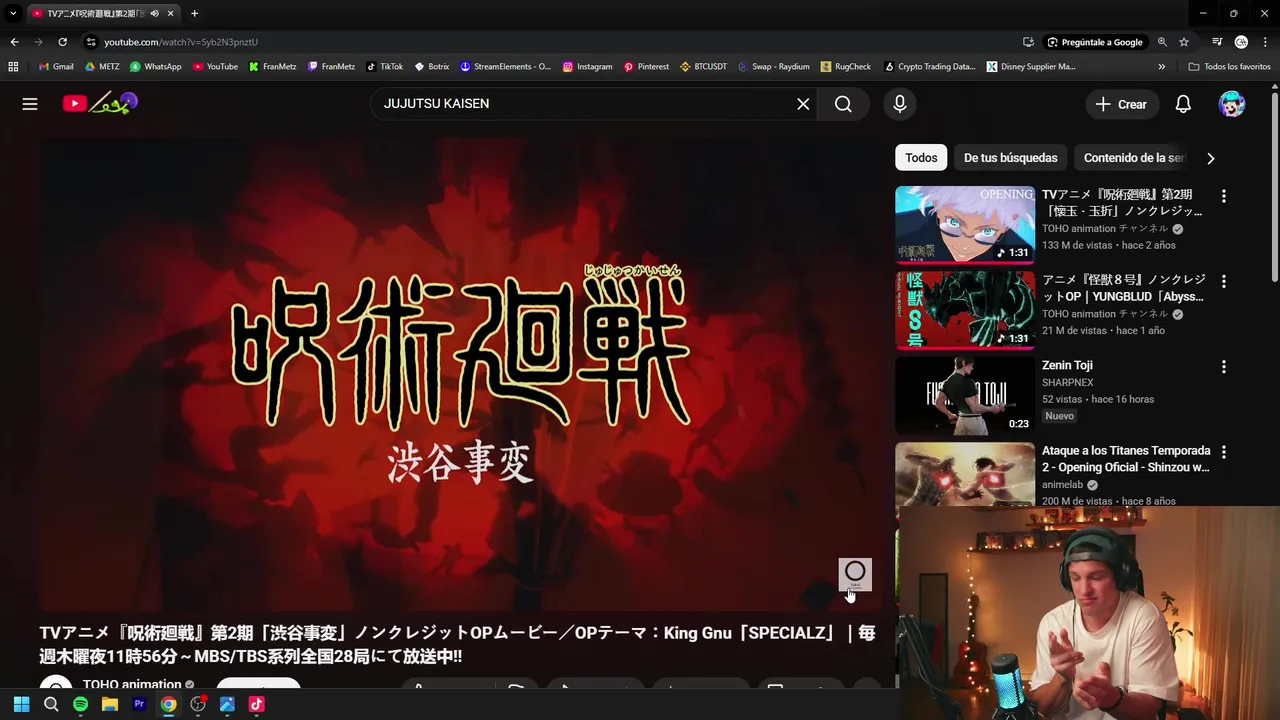Mute tab via speaker icon

154,13
